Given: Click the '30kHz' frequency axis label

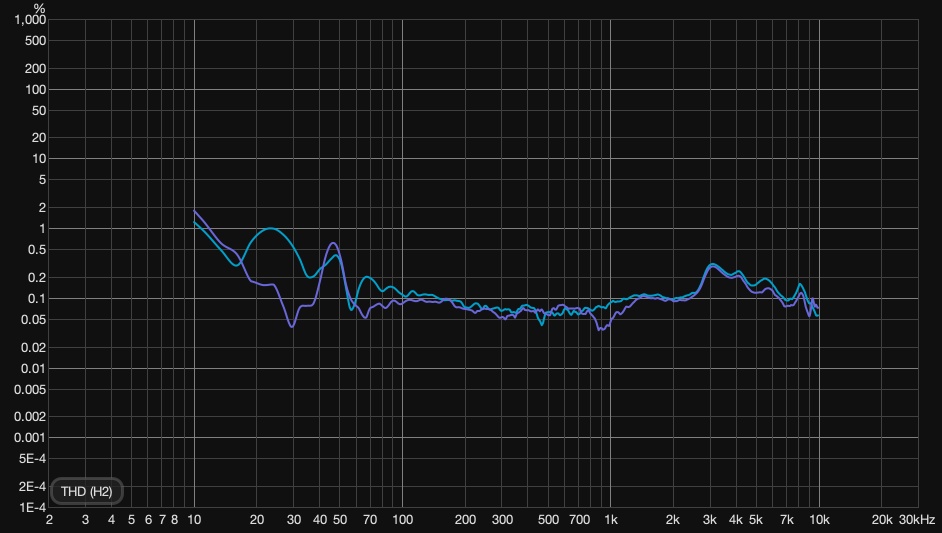Looking at the screenshot, I should coord(917,520).
